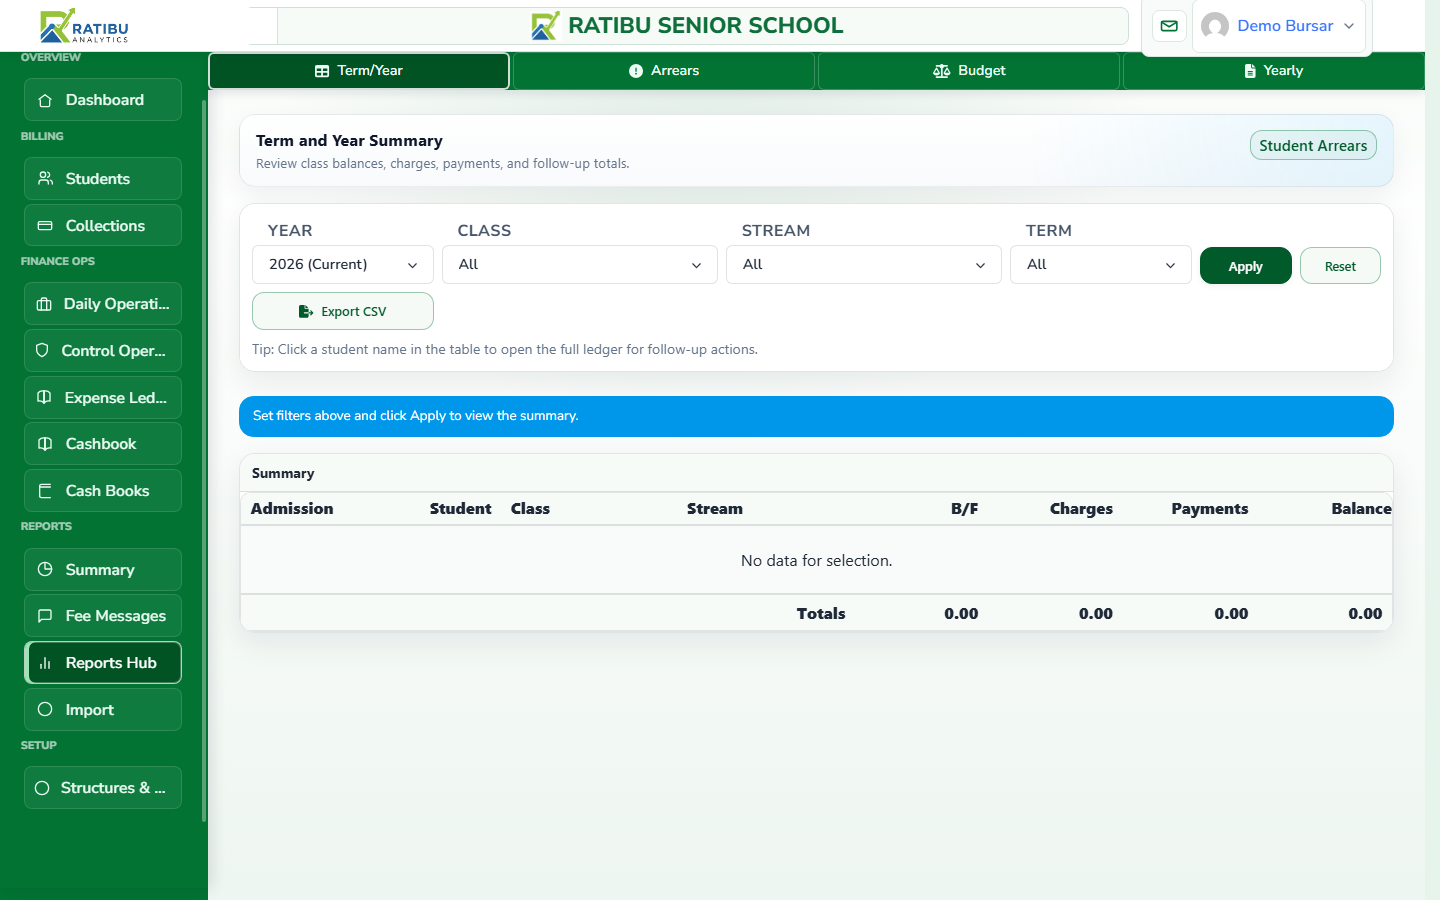Click the Daily Operations briefcase icon
Image resolution: width=1440 pixels, height=900 pixels.
(x=44, y=304)
